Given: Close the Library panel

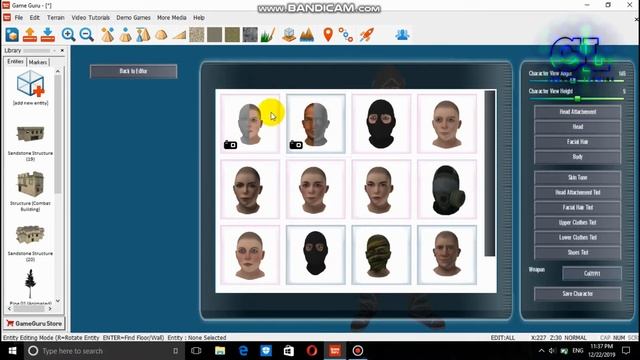Looking at the screenshot, I should (62, 51).
